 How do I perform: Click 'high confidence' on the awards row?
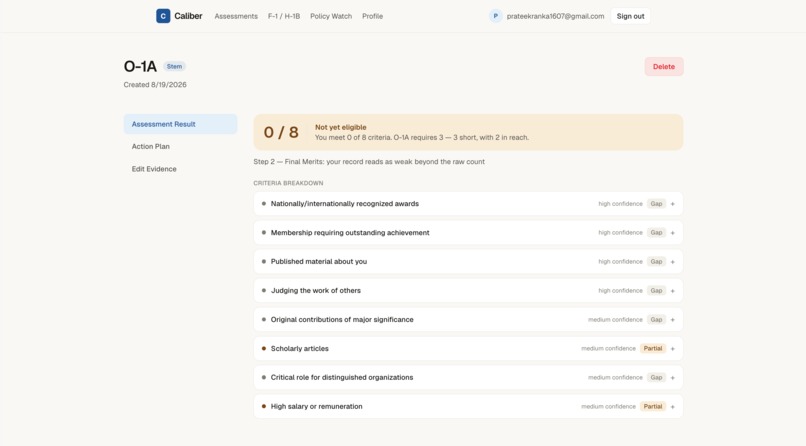(620, 204)
